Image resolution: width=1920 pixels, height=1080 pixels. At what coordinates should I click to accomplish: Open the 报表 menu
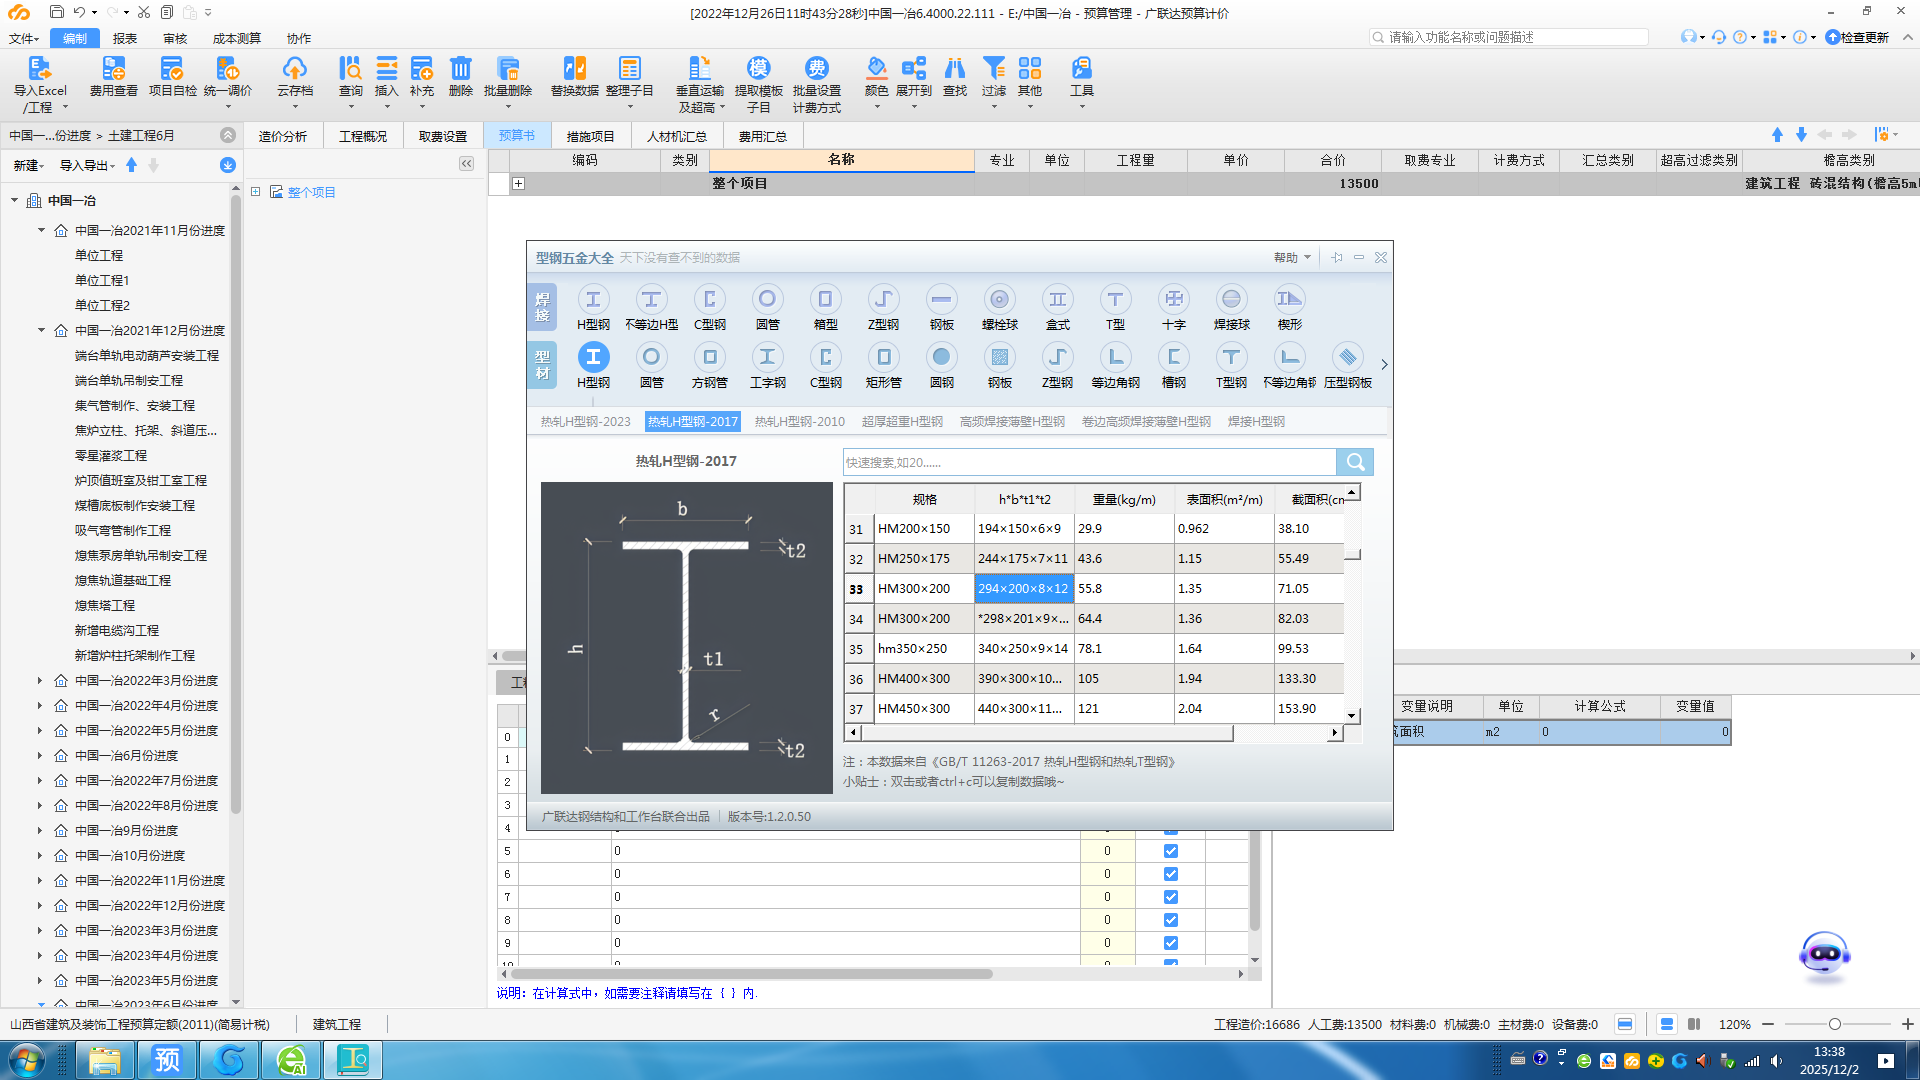(125, 38)
